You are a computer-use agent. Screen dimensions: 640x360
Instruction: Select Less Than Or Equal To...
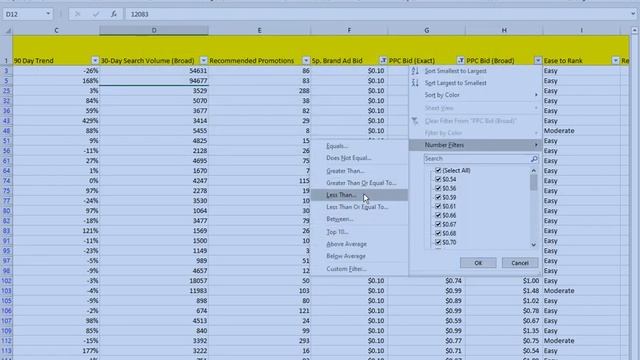click(359, 207)
